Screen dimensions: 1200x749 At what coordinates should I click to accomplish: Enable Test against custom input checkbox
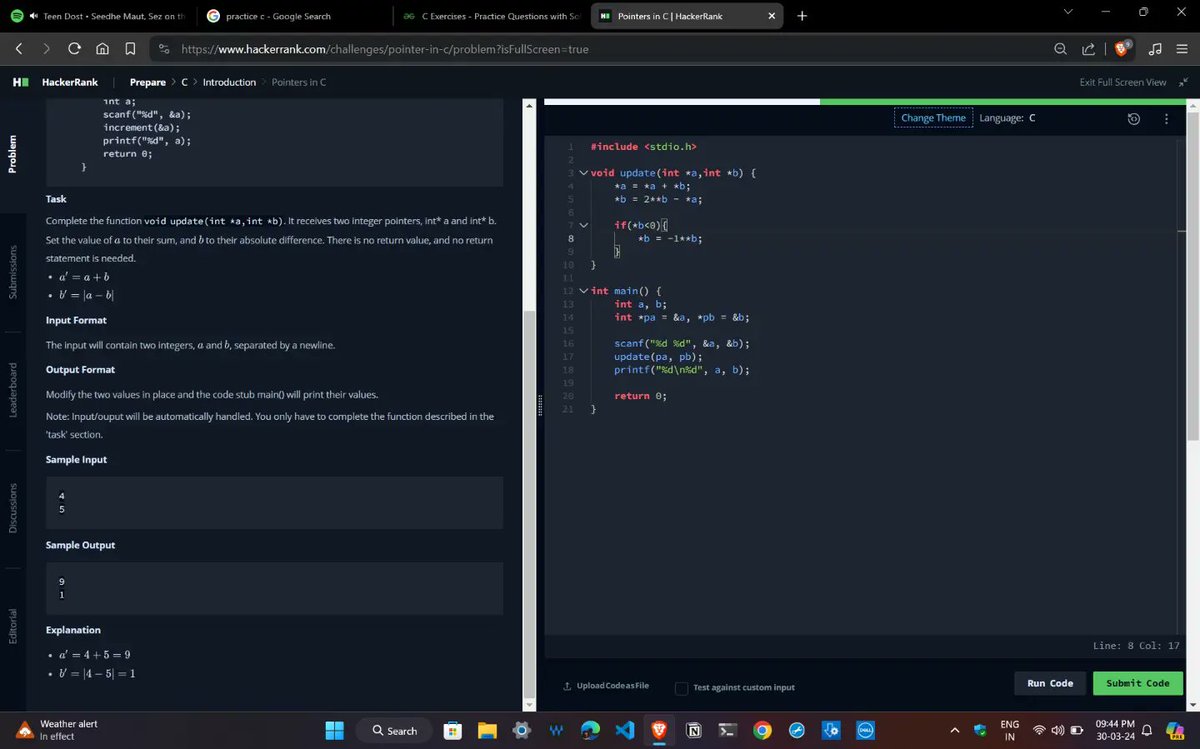[x=681, y=688]
